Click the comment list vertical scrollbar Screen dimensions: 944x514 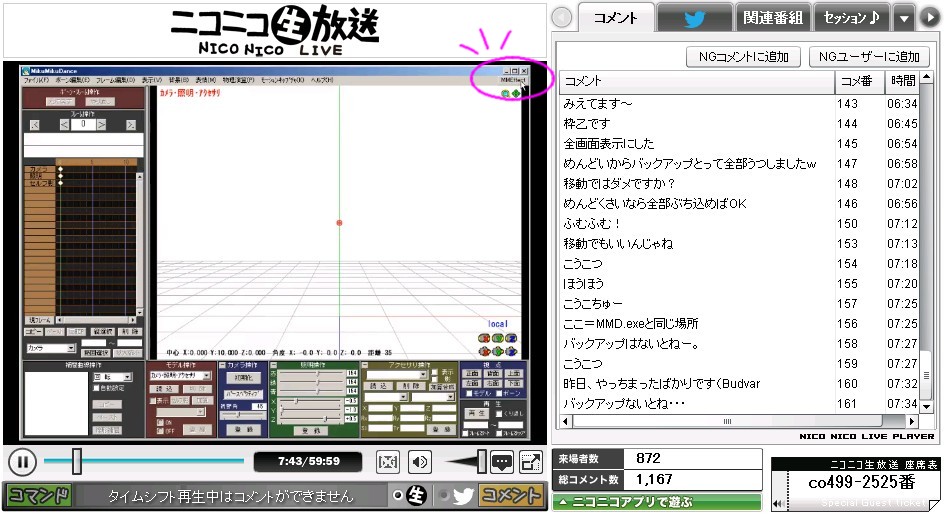pyautogui.click(x=927, y=243)
